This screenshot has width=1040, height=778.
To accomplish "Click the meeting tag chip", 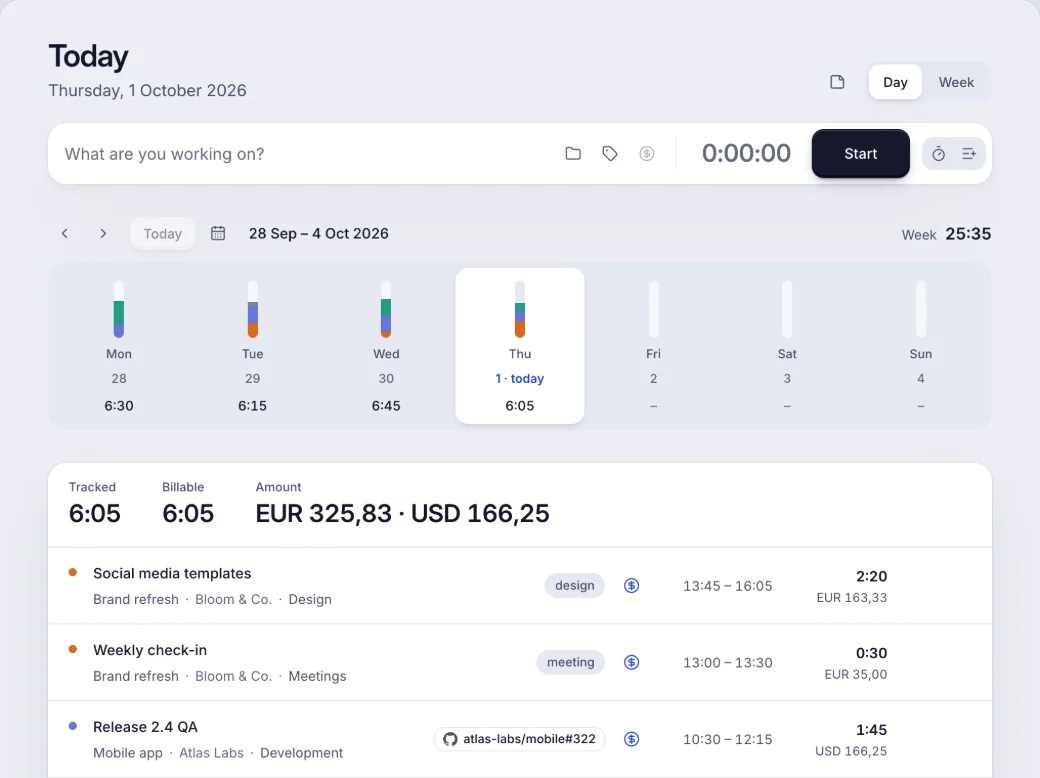I will tap(570, 662).
